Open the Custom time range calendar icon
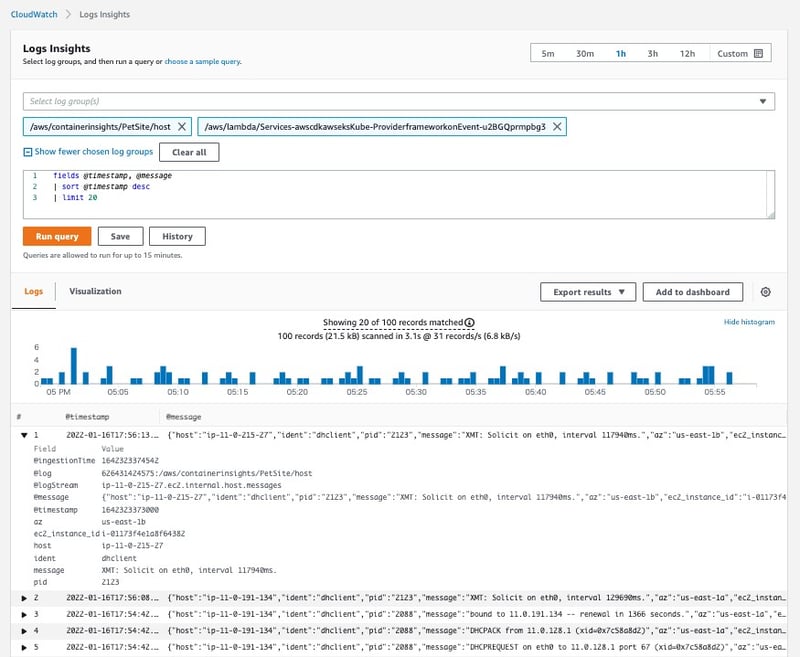800x657 pixels. 759,54
